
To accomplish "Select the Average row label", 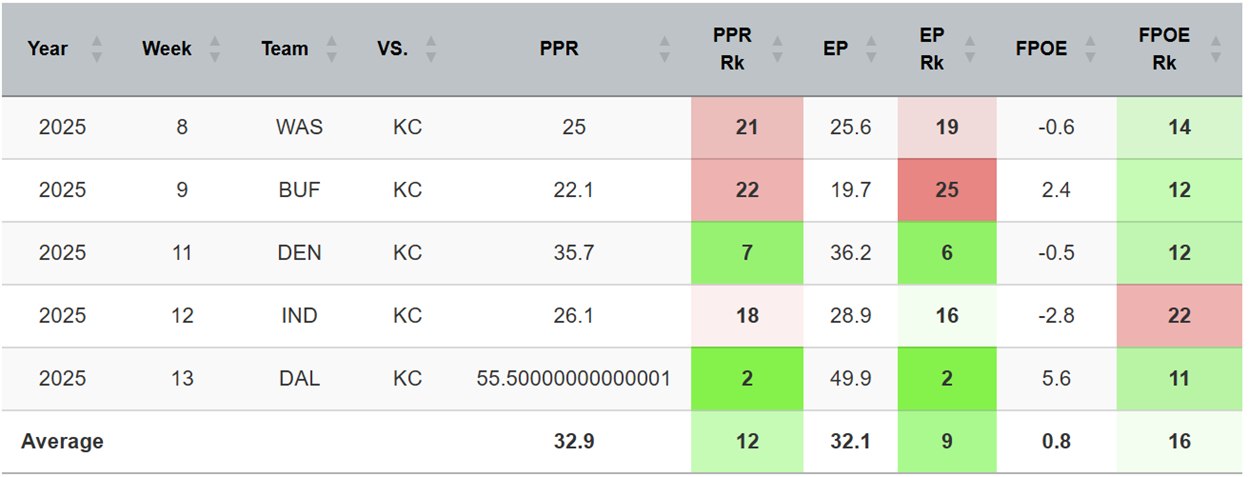I will (x=62, y=441).
